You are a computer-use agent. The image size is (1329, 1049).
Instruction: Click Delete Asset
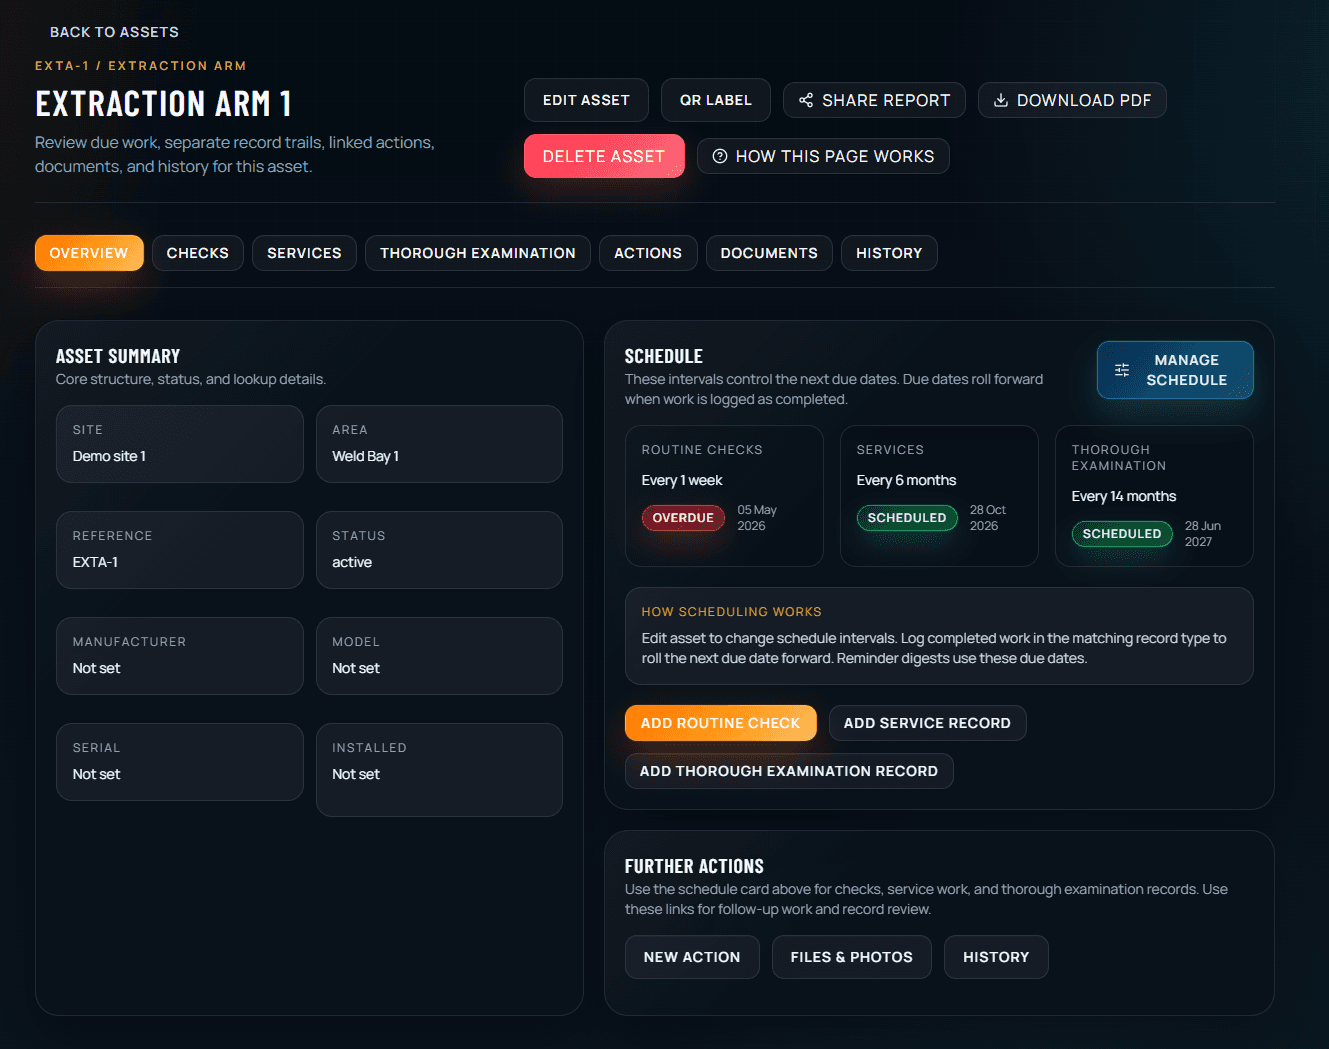point(604,156)
